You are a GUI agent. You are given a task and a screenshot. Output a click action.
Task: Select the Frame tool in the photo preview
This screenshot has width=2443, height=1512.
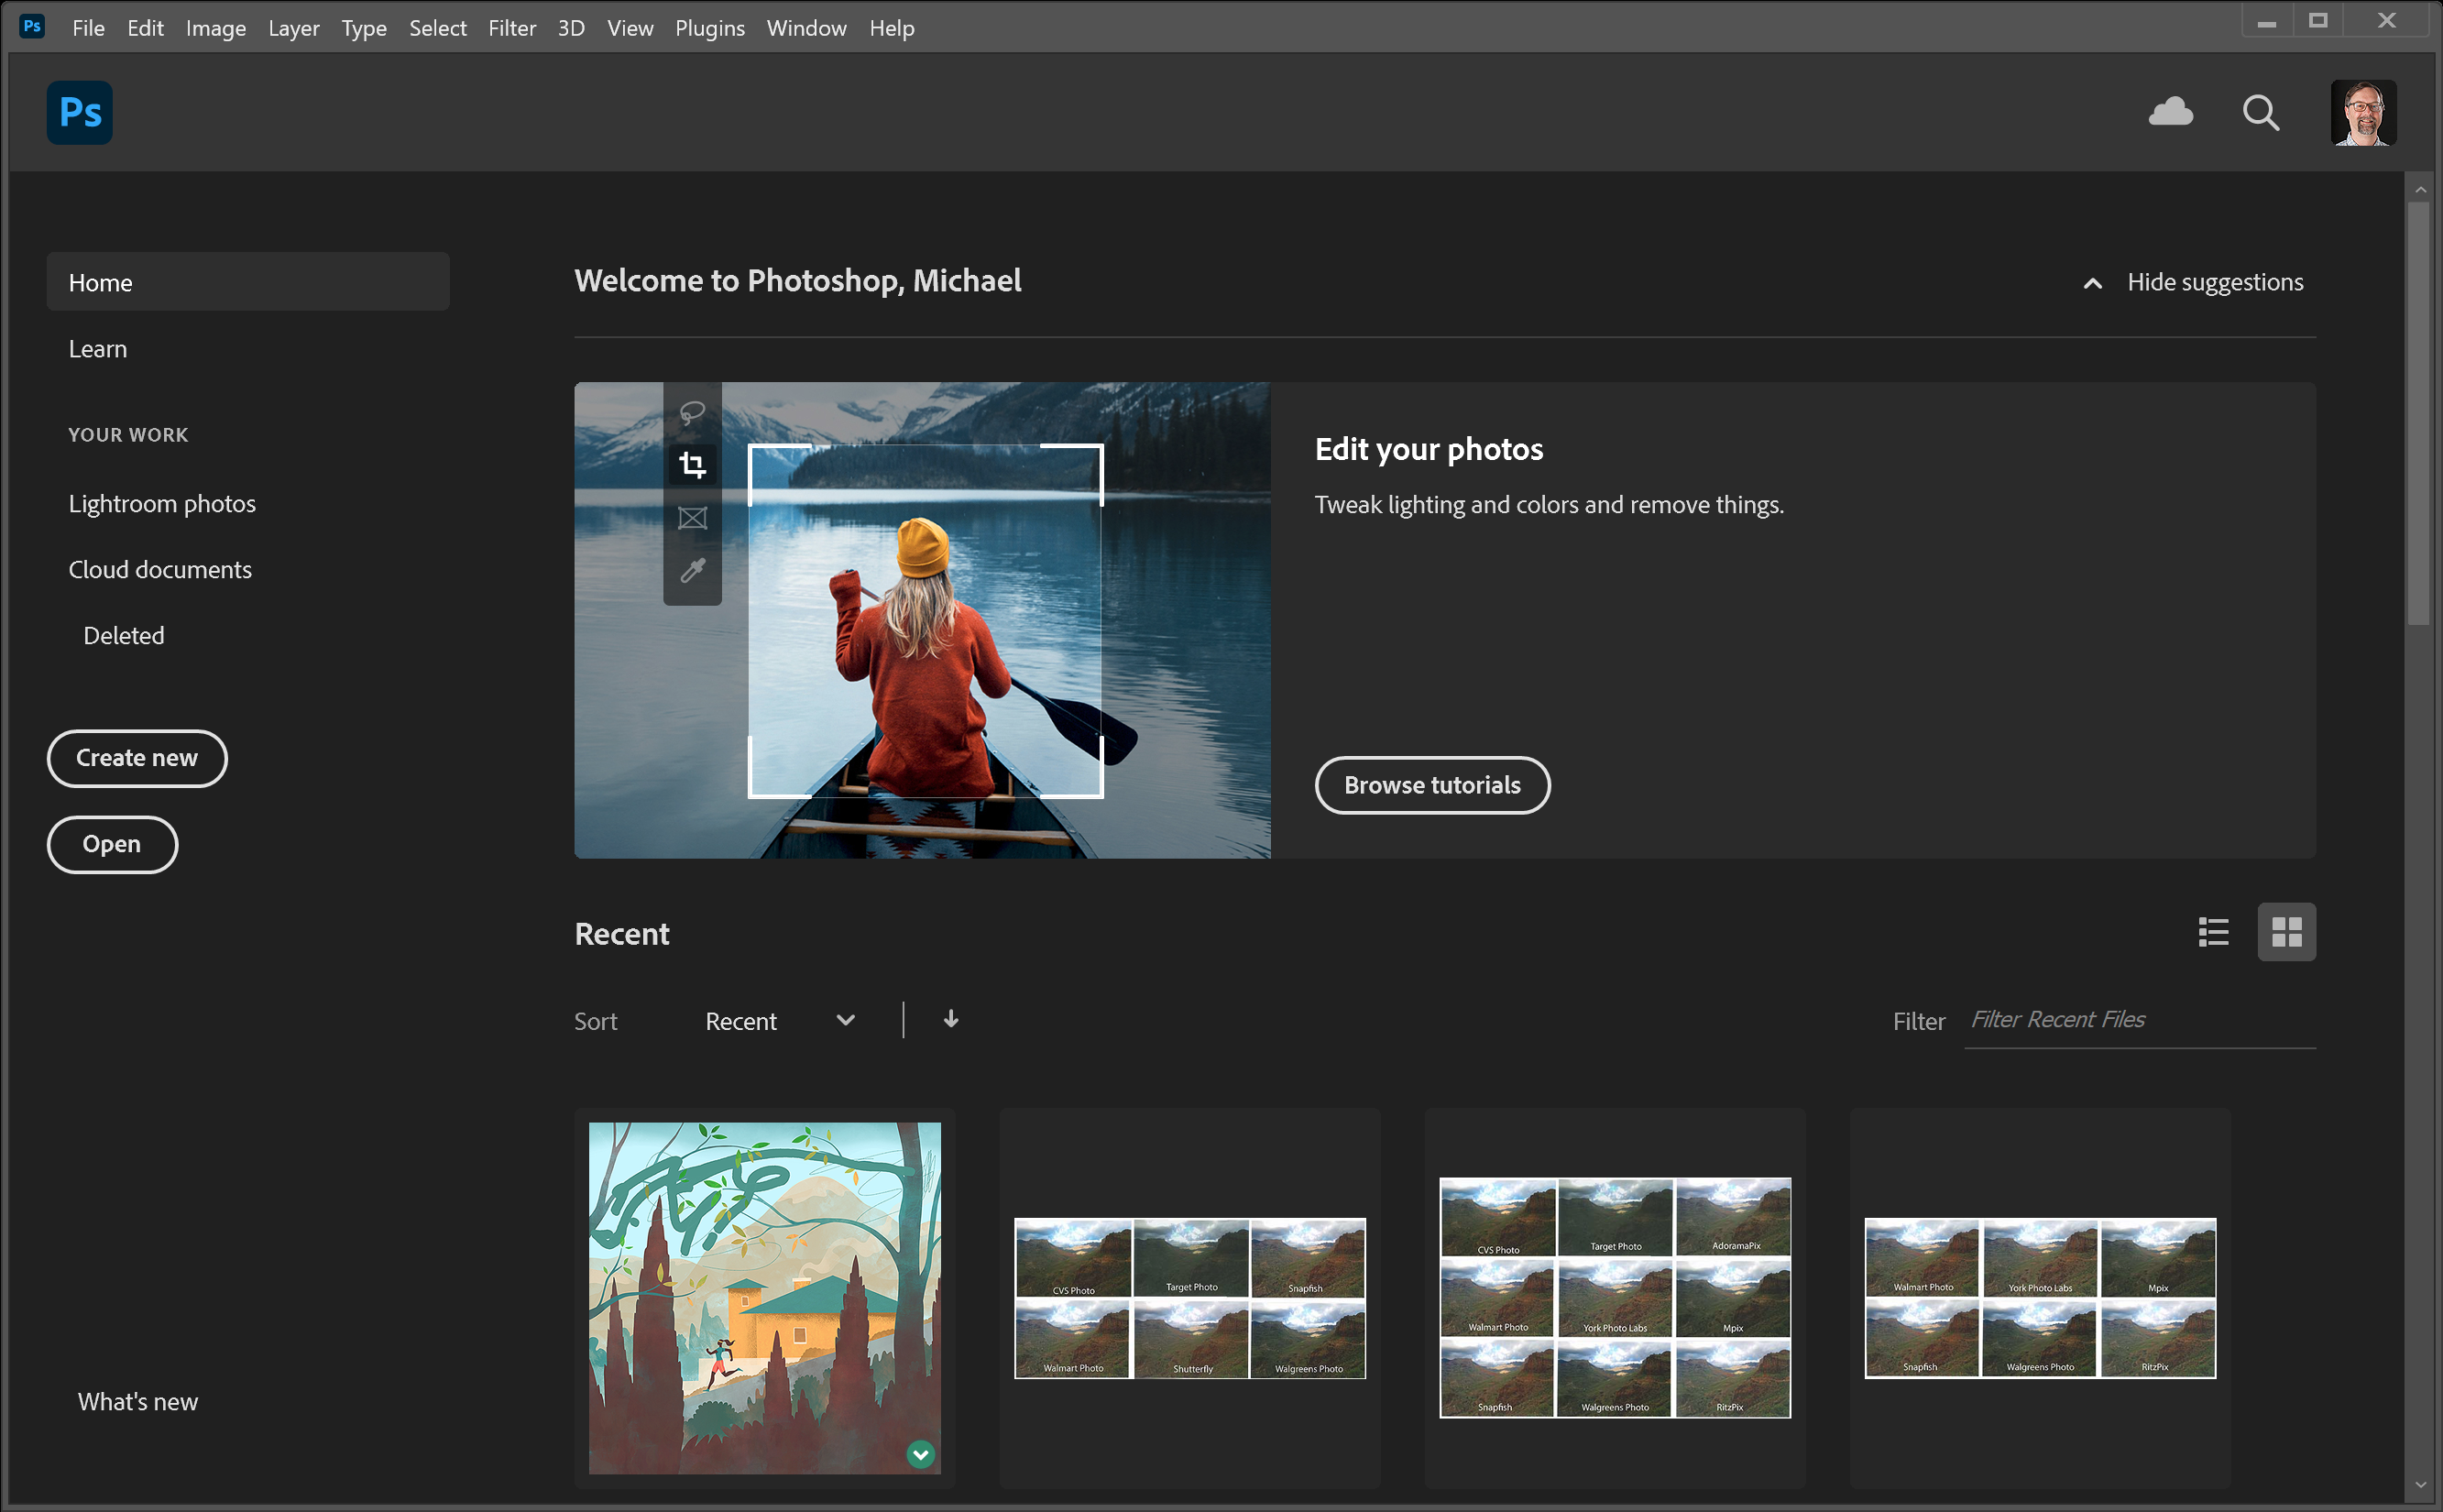[692, 518]
